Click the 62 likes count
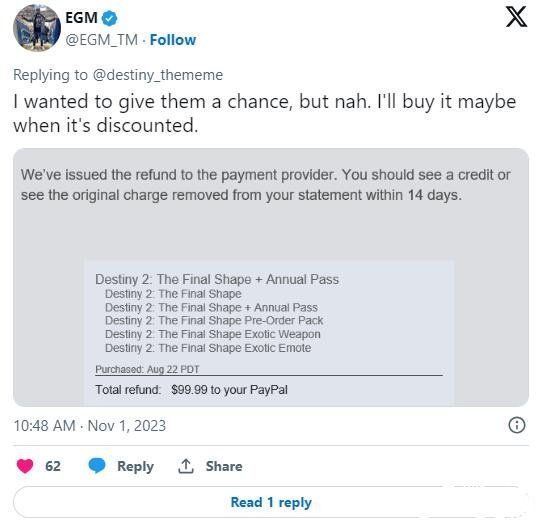 click(53, 466)
